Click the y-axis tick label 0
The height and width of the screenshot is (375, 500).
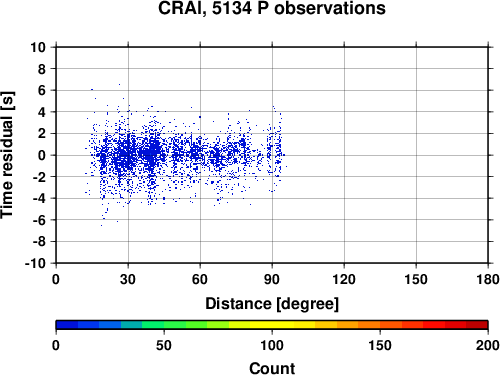[x=42, y=155]
